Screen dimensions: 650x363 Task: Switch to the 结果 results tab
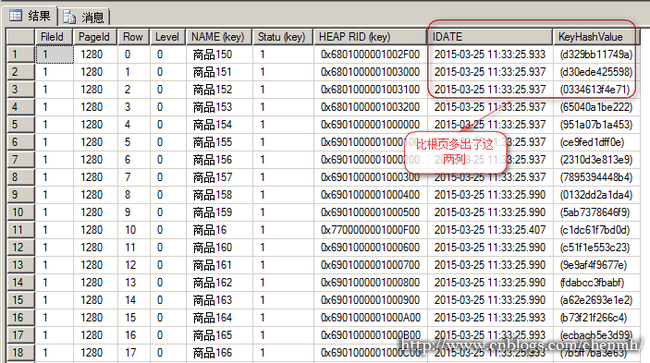29,16
